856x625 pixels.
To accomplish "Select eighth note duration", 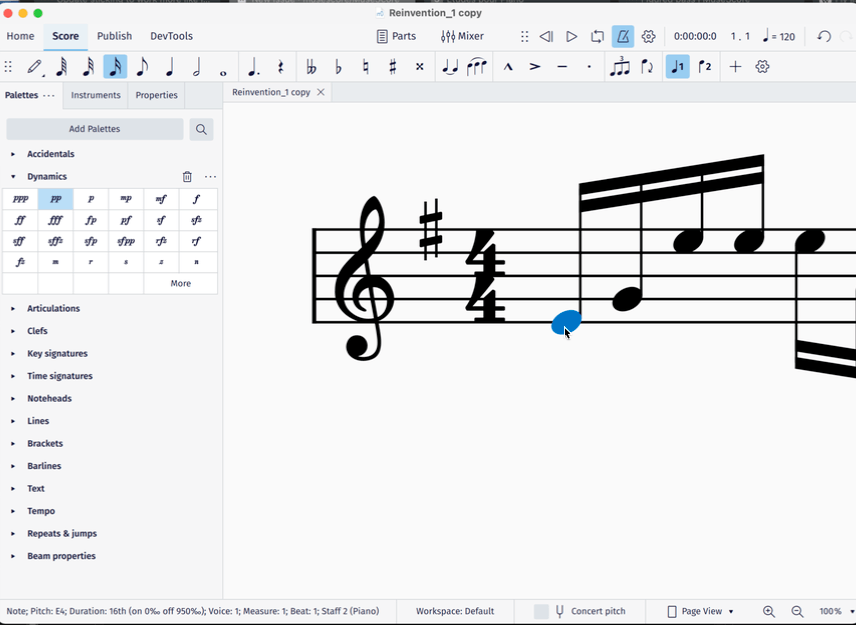I will pyautogui.click(x=142, y=67).
